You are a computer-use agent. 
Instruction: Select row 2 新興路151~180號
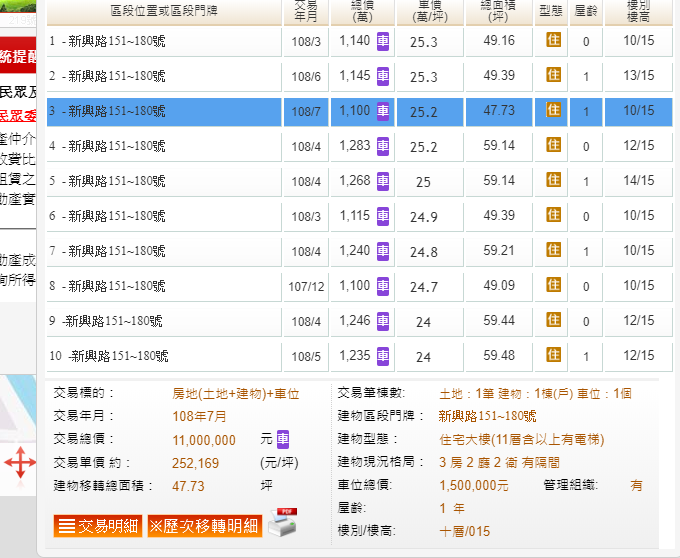click(164, 77)
